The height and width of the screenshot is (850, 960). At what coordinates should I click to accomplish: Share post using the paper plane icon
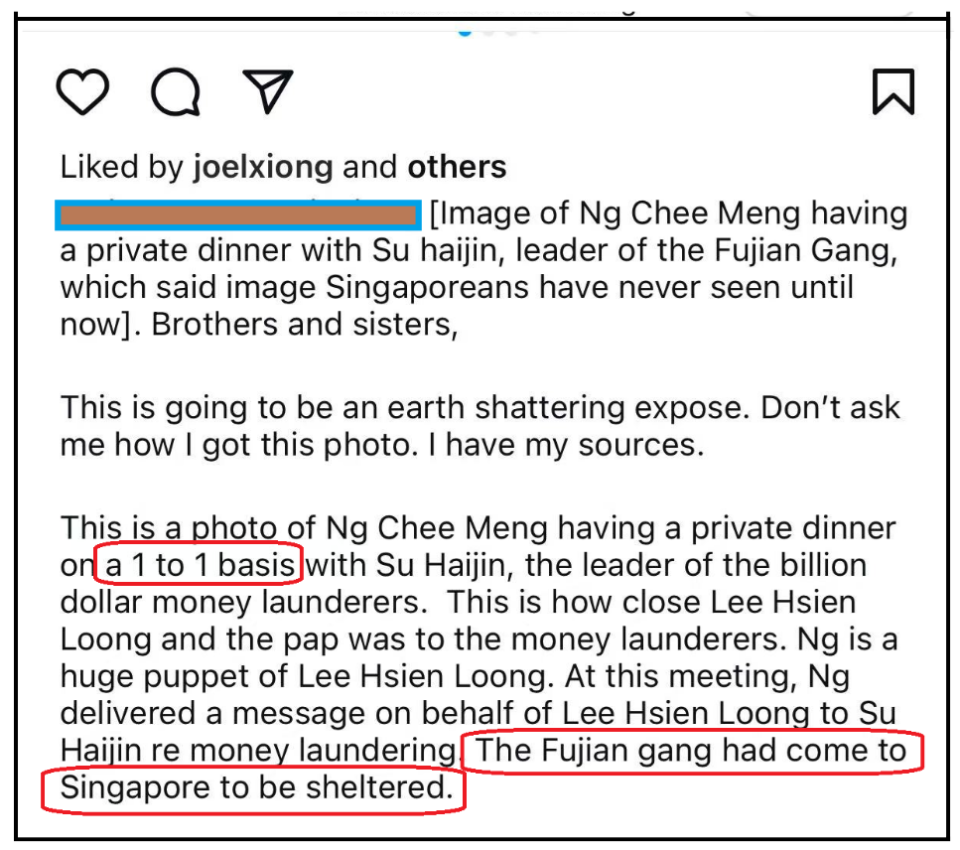268,91
